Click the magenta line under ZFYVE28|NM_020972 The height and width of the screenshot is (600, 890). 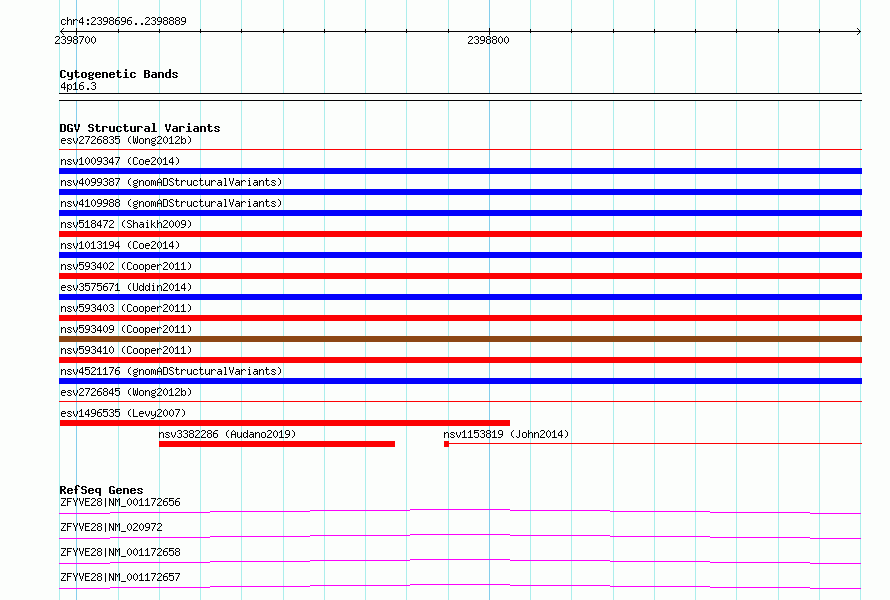460,536
